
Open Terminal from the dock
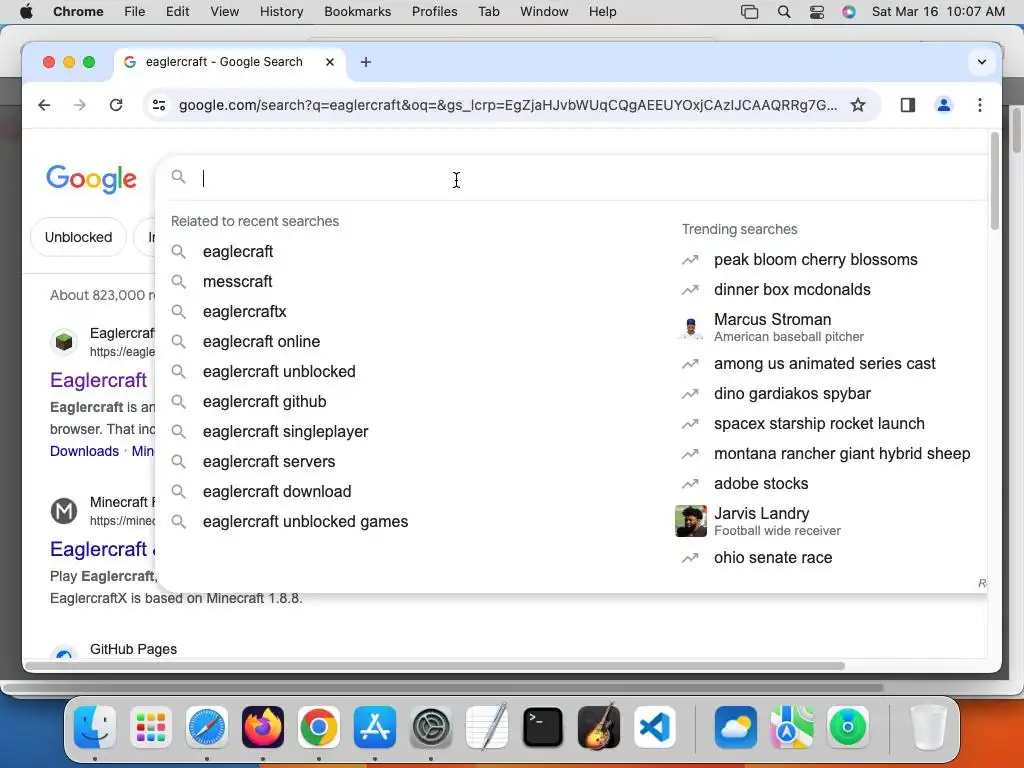(x=543, y=727)
